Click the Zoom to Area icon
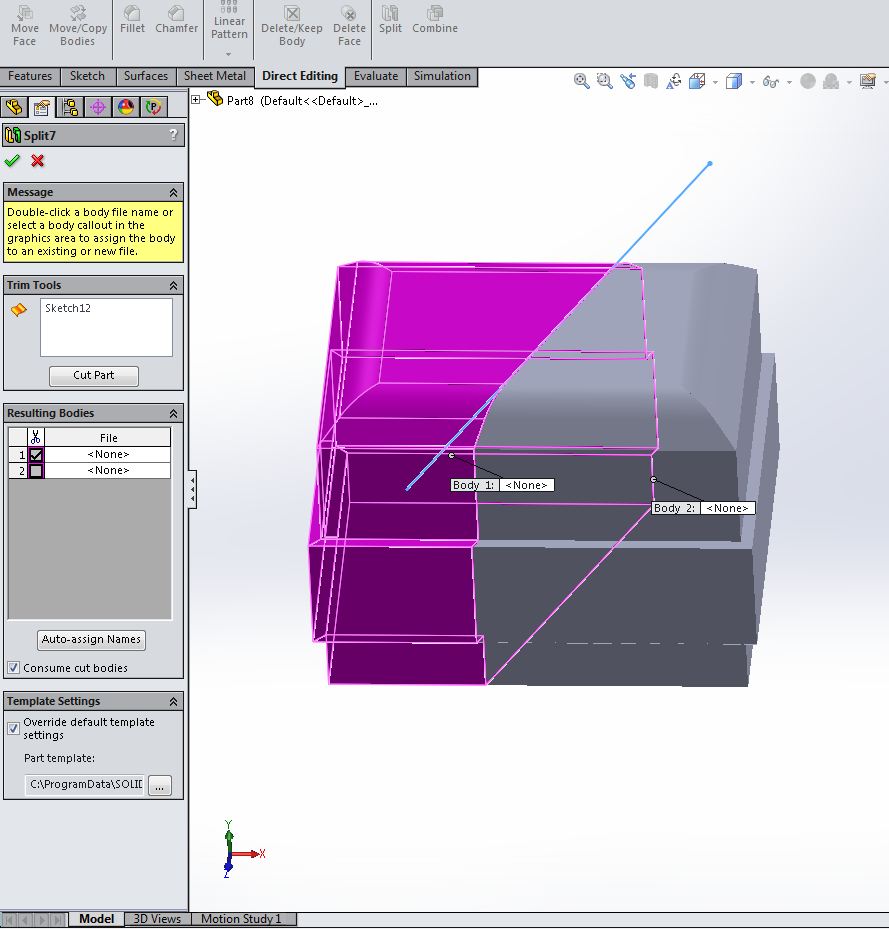This screenshot has width=889, height=929. [604, 81]
